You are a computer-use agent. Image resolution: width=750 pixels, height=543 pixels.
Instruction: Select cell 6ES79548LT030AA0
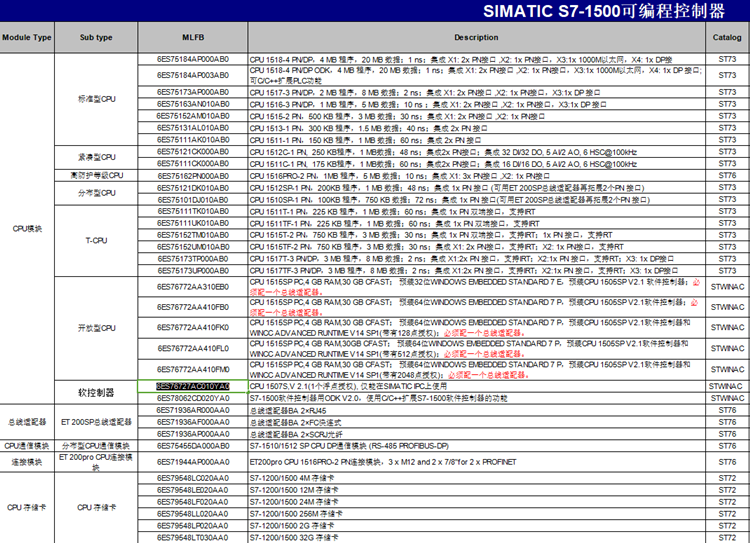193,538
